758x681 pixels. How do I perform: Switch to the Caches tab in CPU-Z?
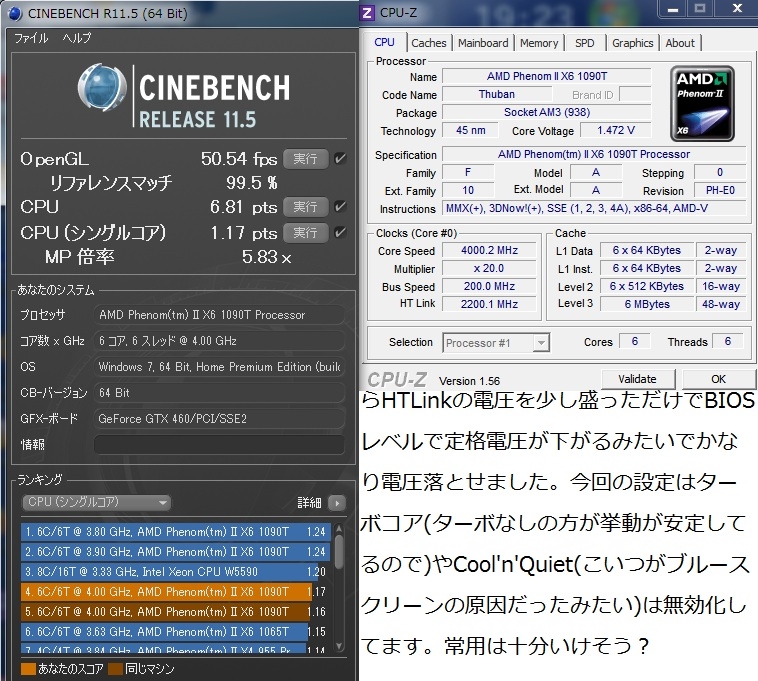point(429,43)
